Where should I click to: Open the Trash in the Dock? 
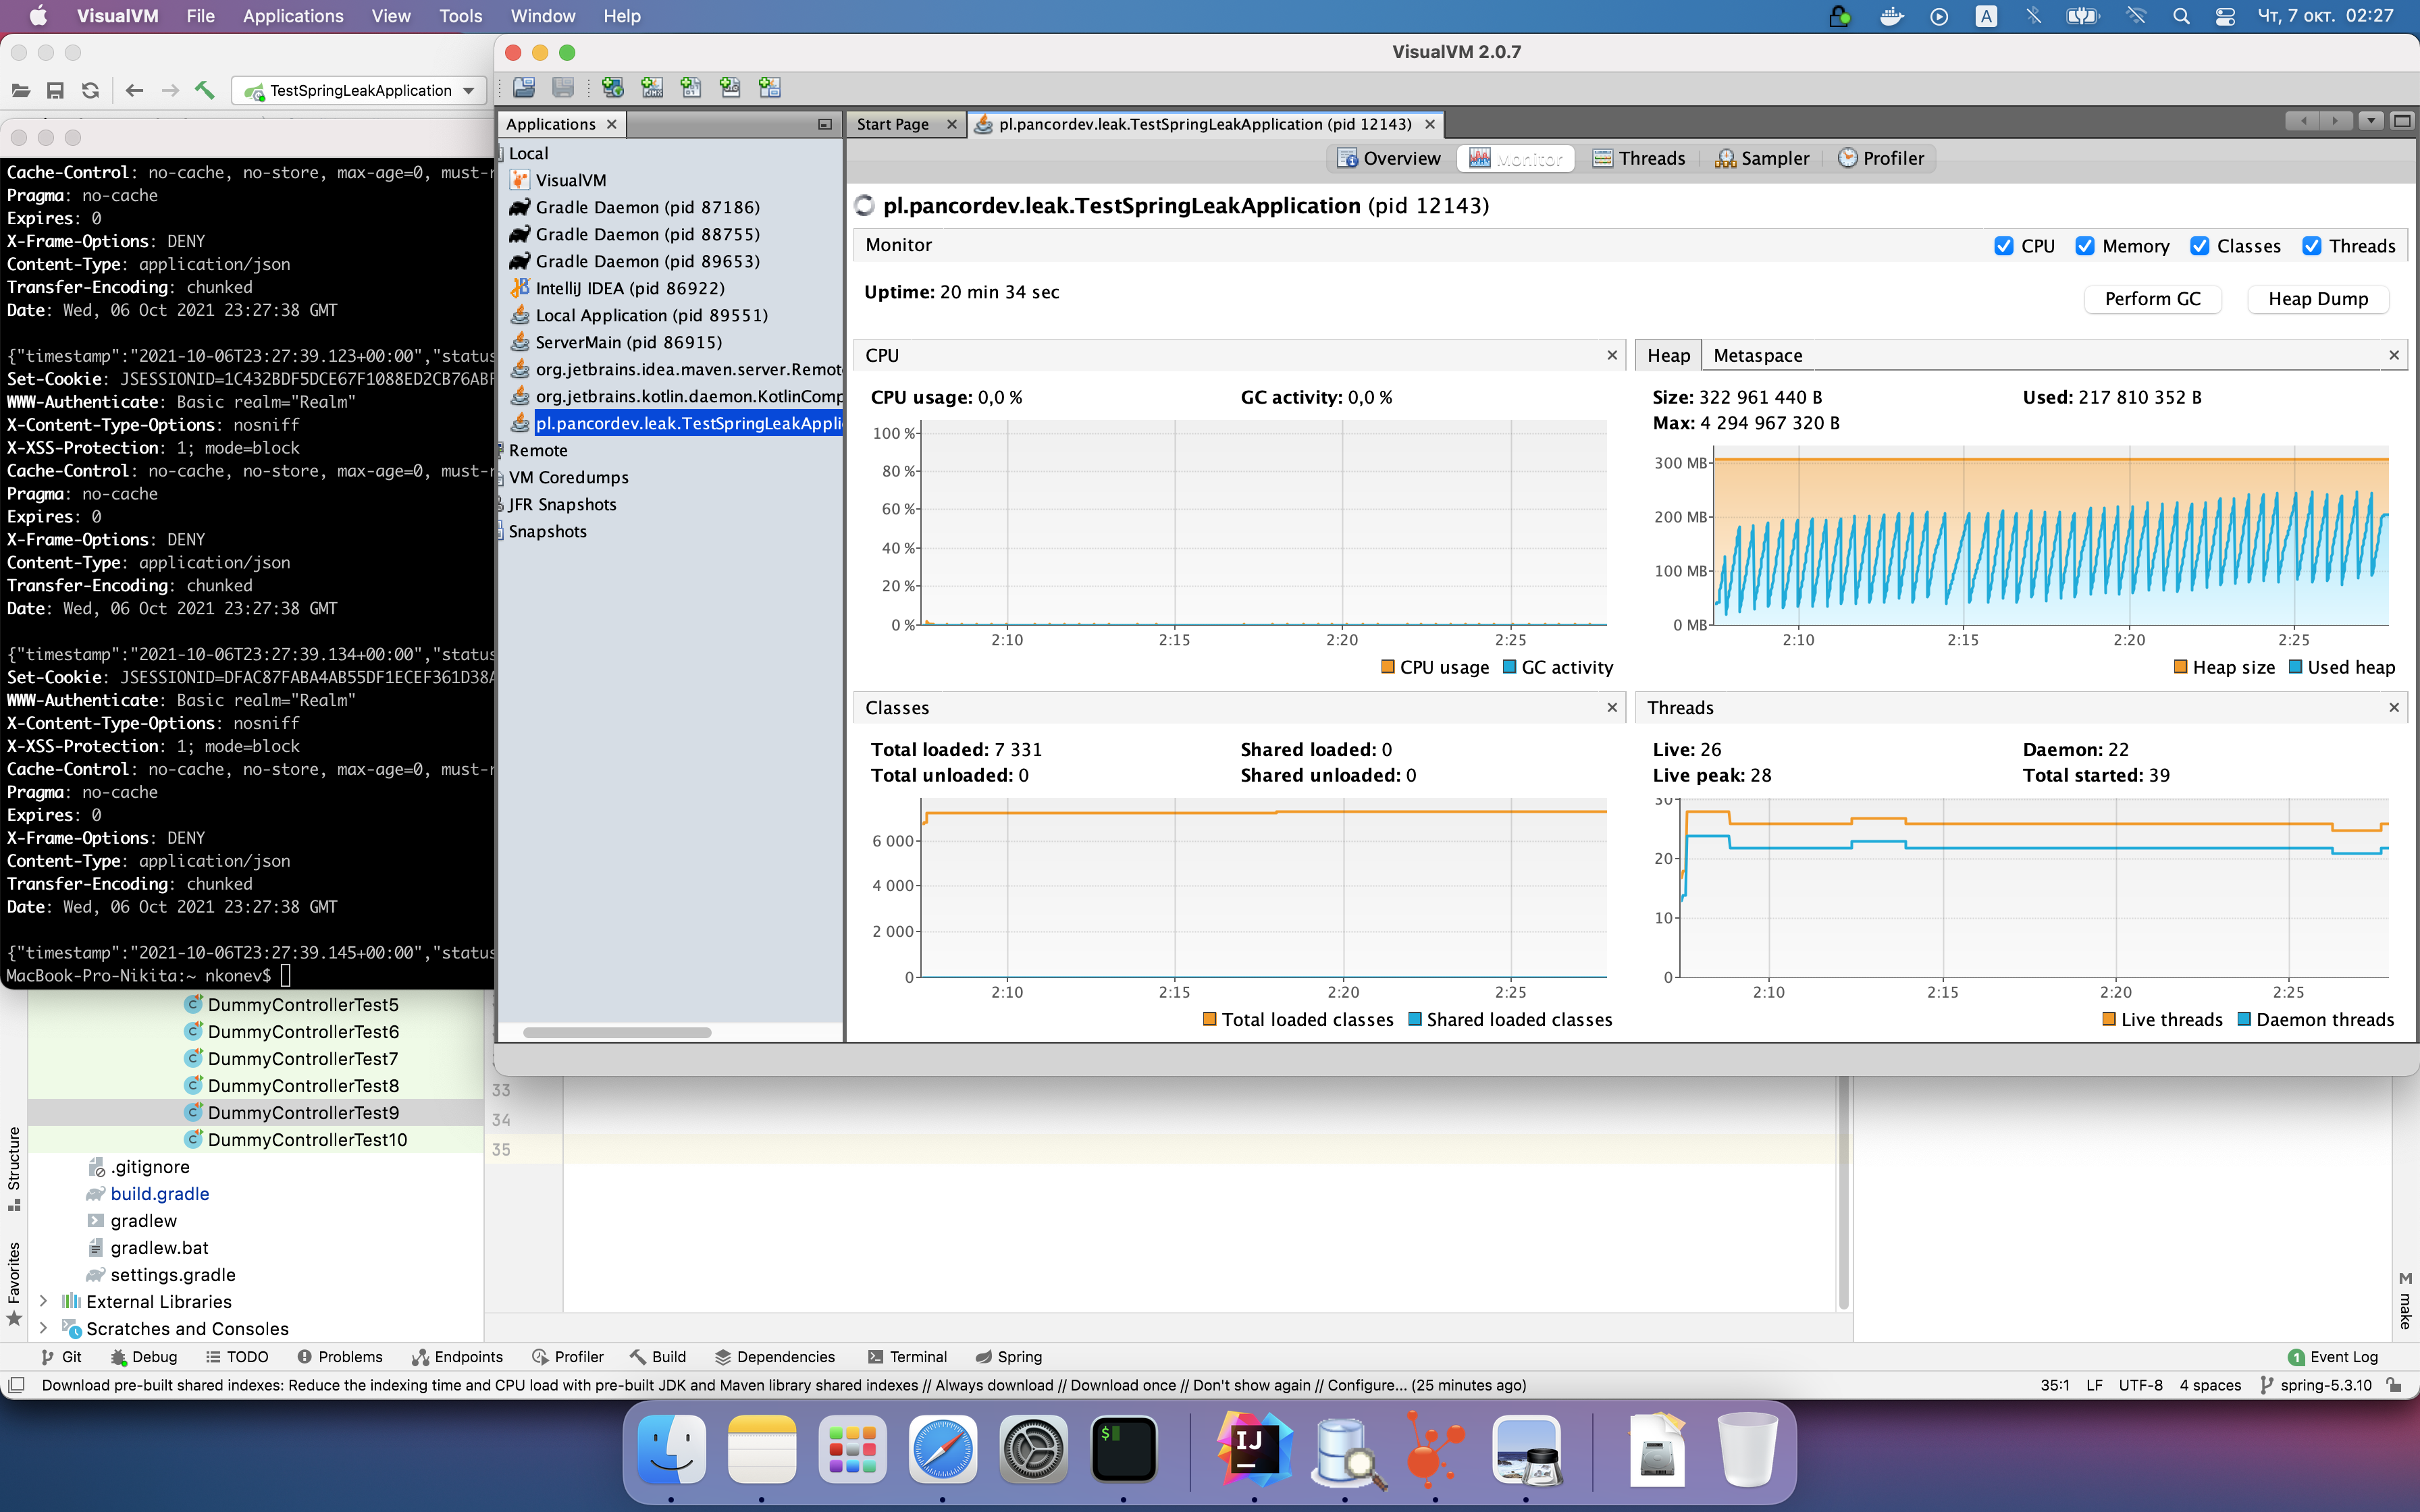click(x=1747, y=1449)
